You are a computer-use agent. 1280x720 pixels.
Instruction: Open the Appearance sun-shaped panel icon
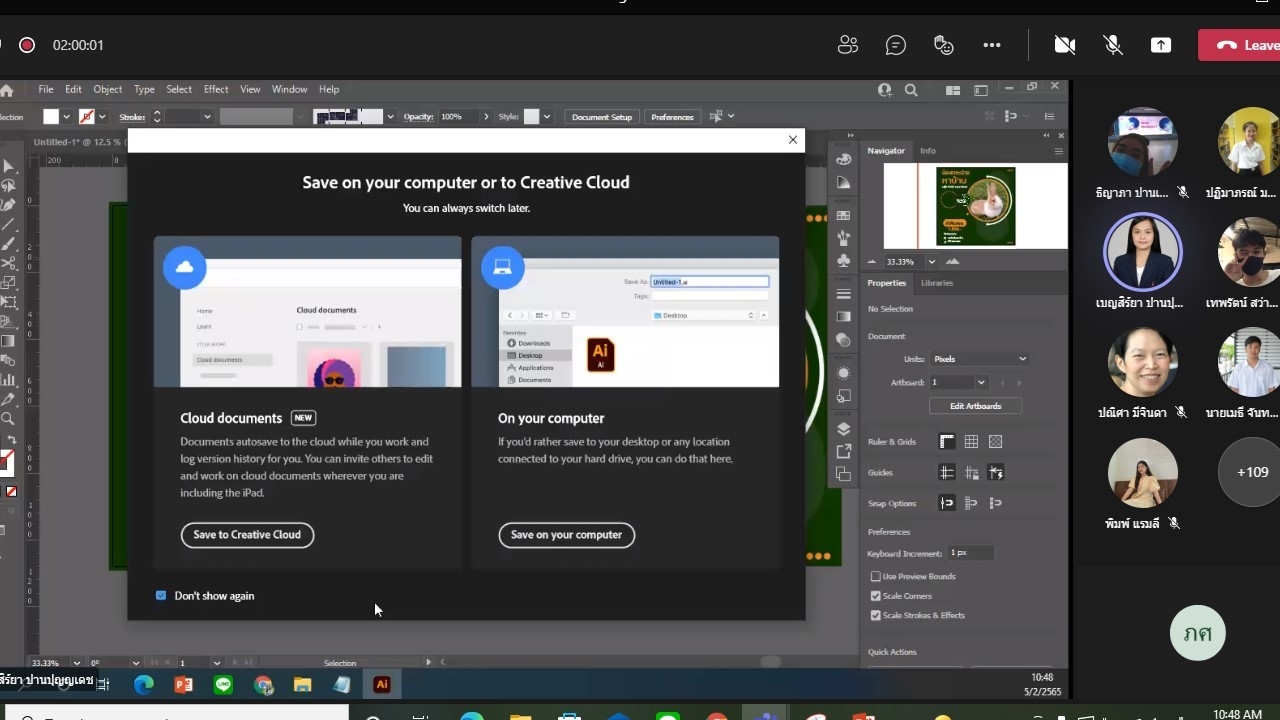coord(844,373)
